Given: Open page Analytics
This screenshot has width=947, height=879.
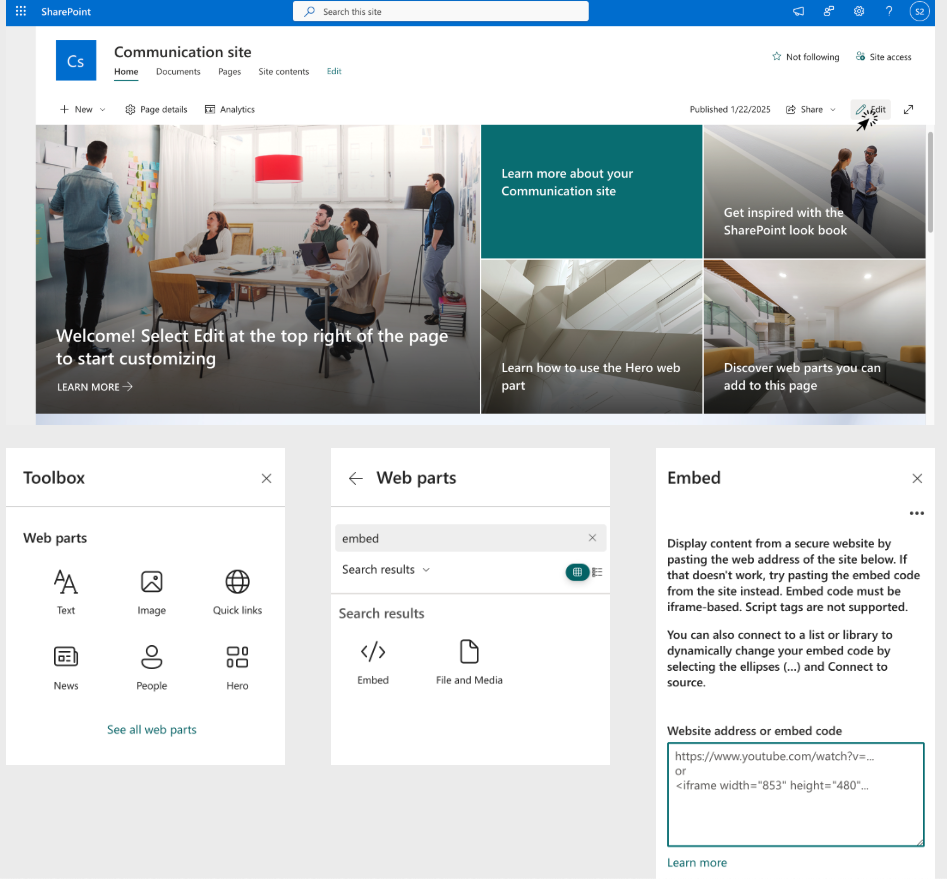Looking at the screenshot, I should [230, 109].
